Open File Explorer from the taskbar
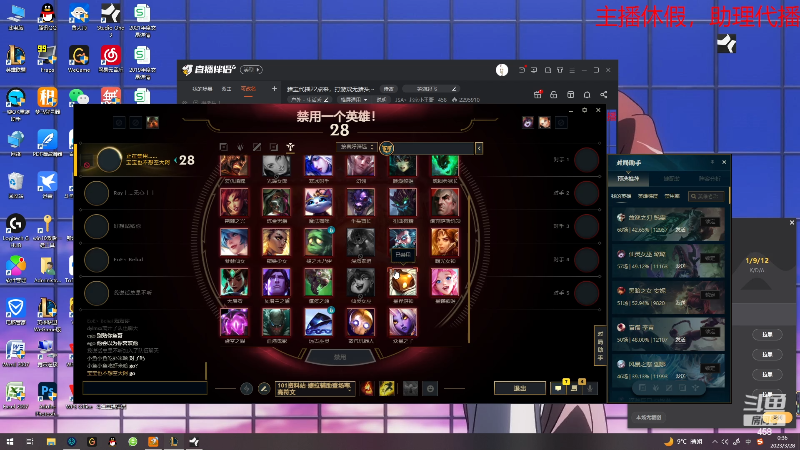 click(51, 442)
